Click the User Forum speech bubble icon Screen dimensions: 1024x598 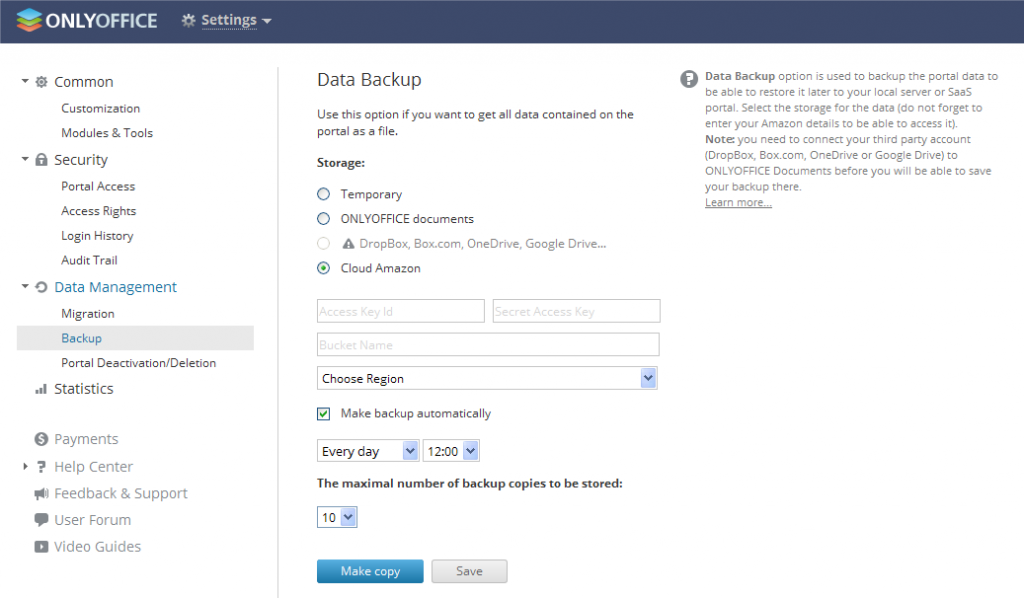[41, 520]
